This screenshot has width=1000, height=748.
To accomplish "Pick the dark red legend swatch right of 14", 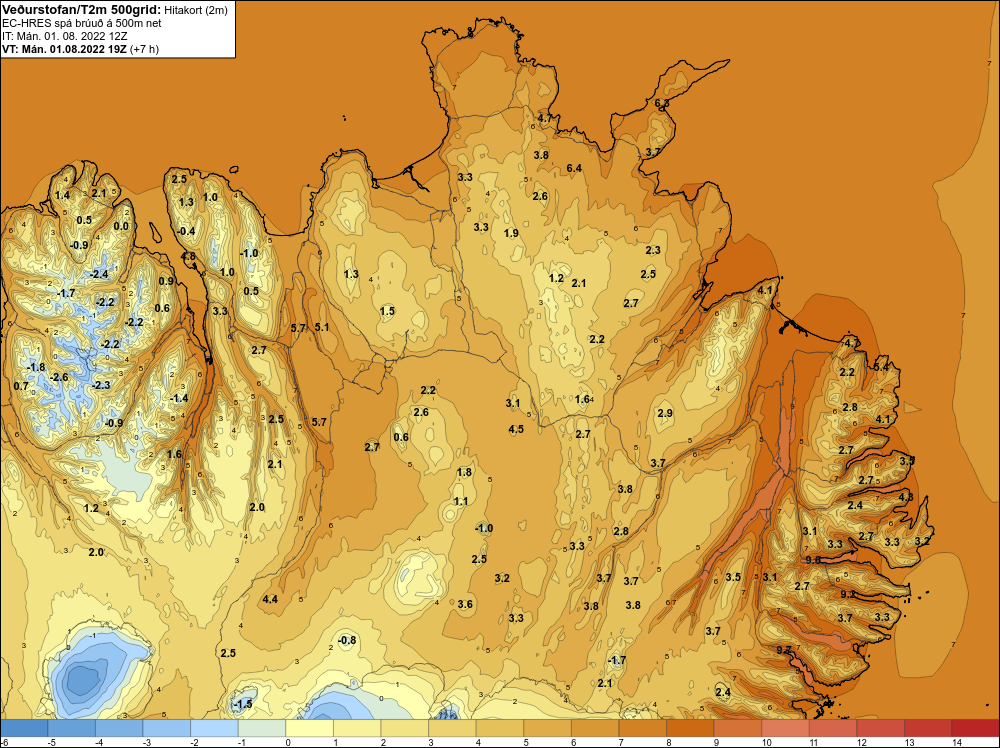I will pos(976,728).
